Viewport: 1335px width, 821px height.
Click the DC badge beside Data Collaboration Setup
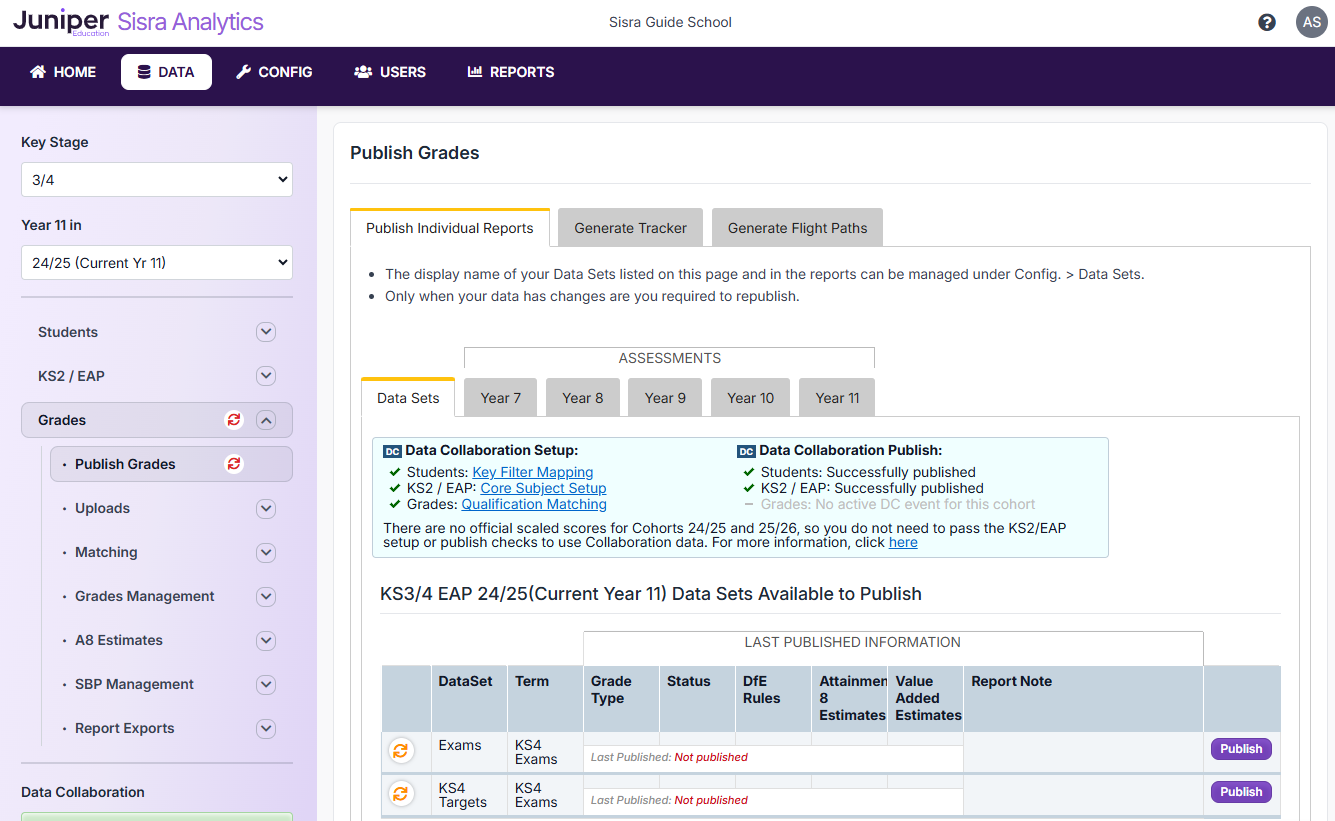(392, 451)
